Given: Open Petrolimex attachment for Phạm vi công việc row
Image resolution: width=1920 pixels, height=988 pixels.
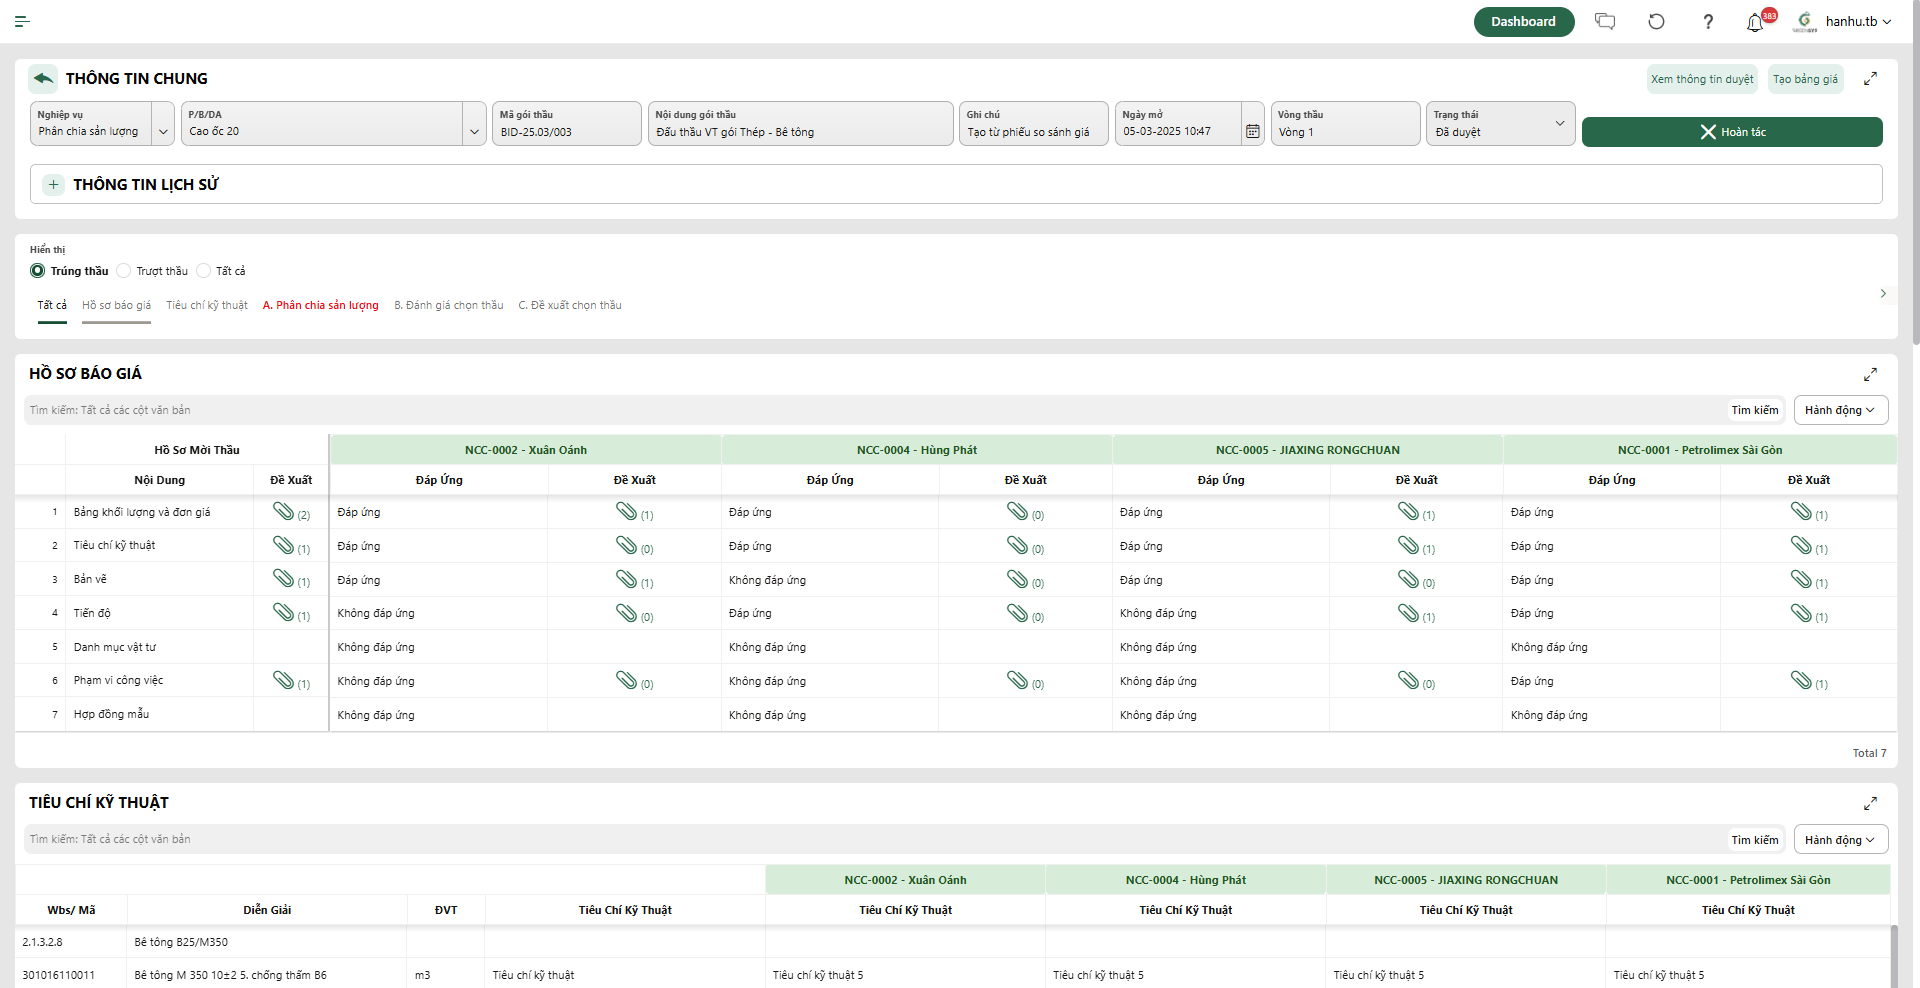Looking at the screenshot, I should click(1802, 680).
